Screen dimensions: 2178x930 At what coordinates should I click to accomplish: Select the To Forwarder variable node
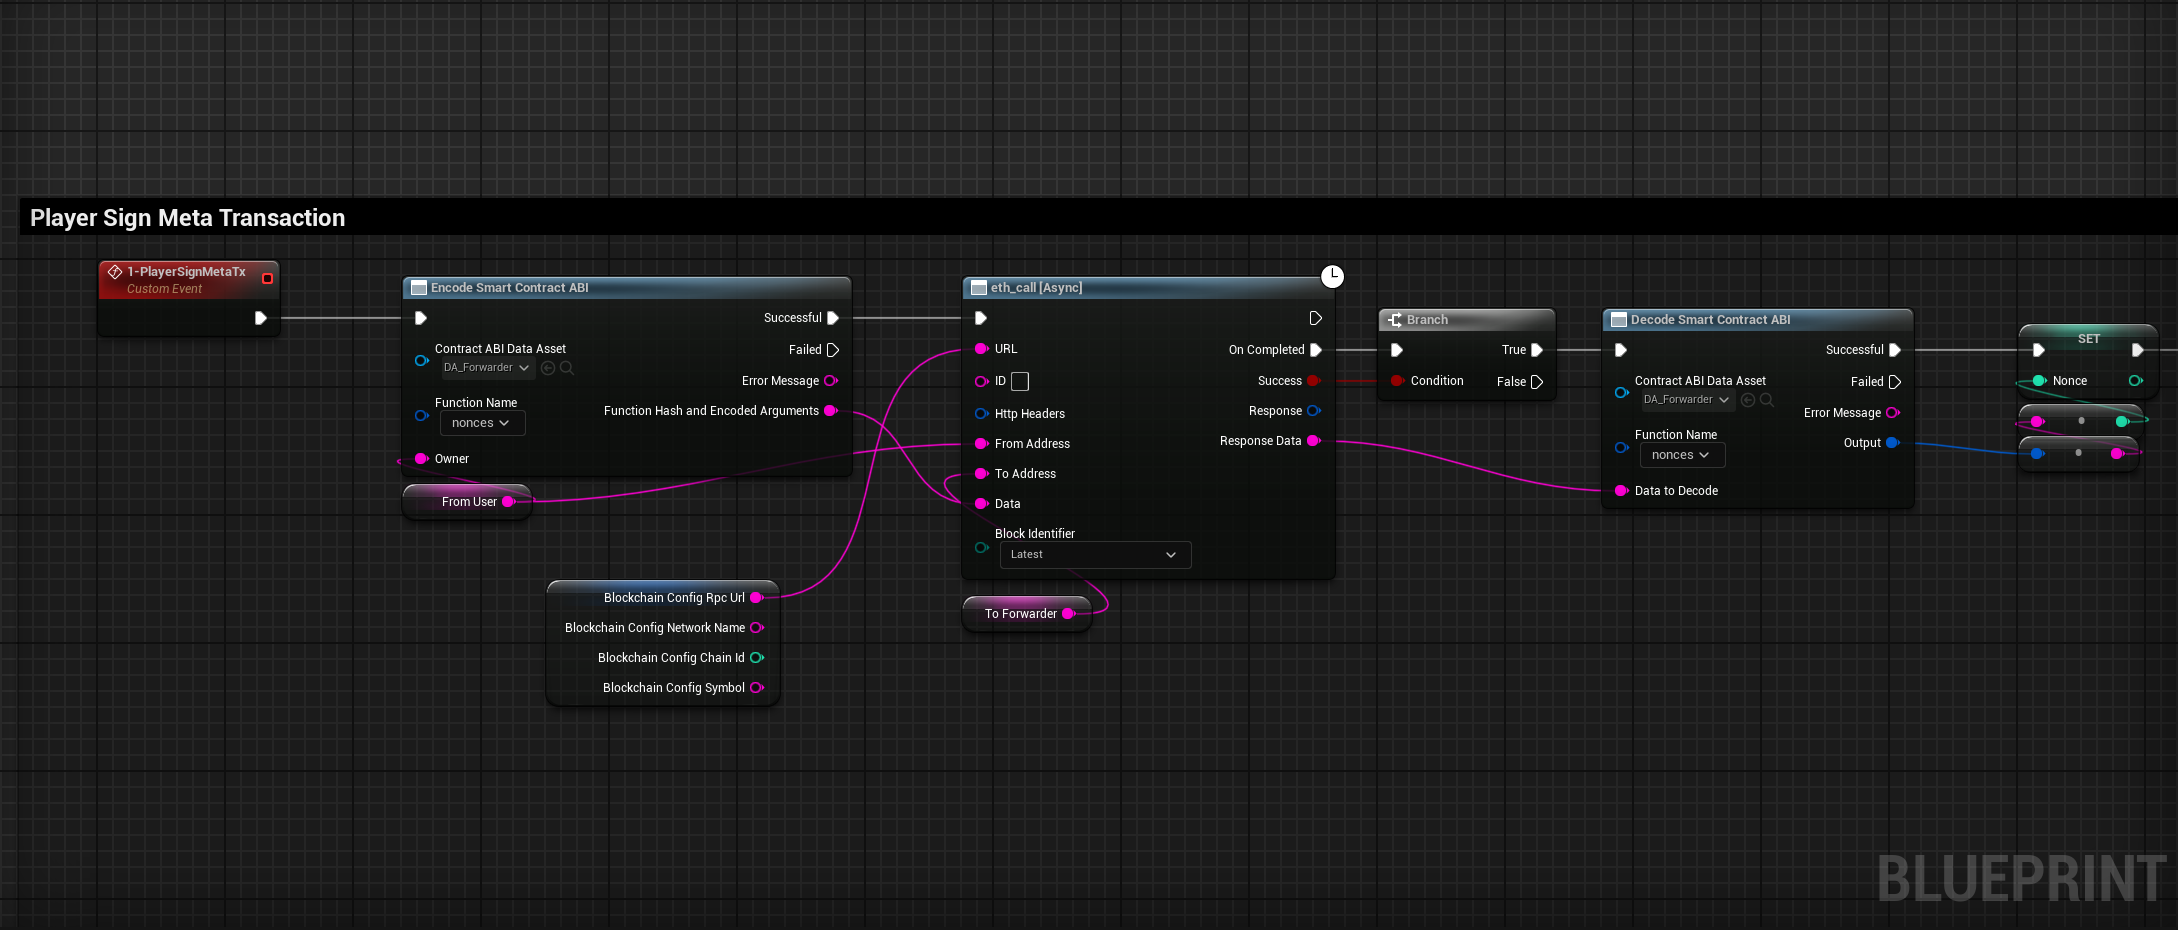point(1020,614)
